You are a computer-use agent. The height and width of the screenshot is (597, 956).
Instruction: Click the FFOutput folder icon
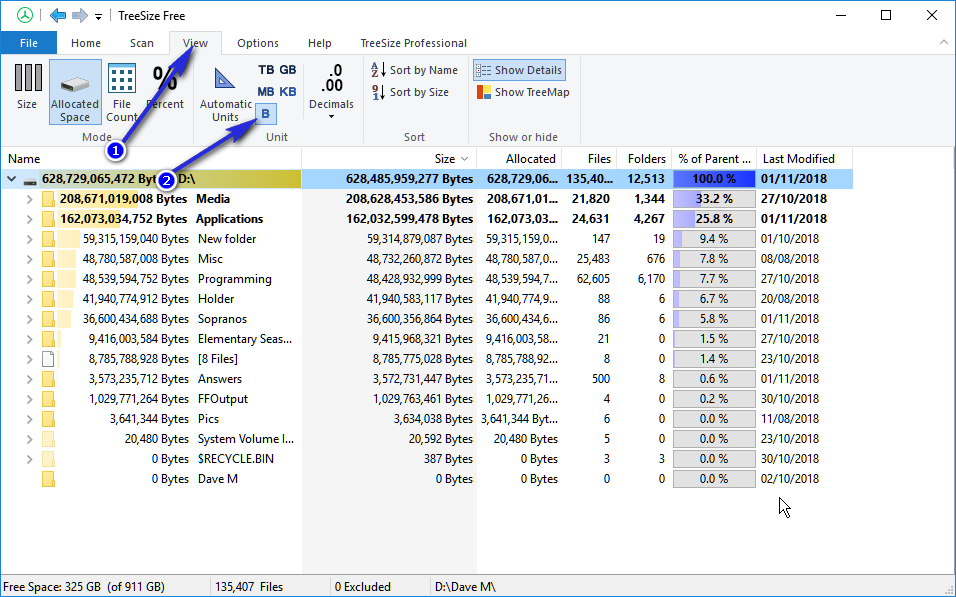pos(48,399)
